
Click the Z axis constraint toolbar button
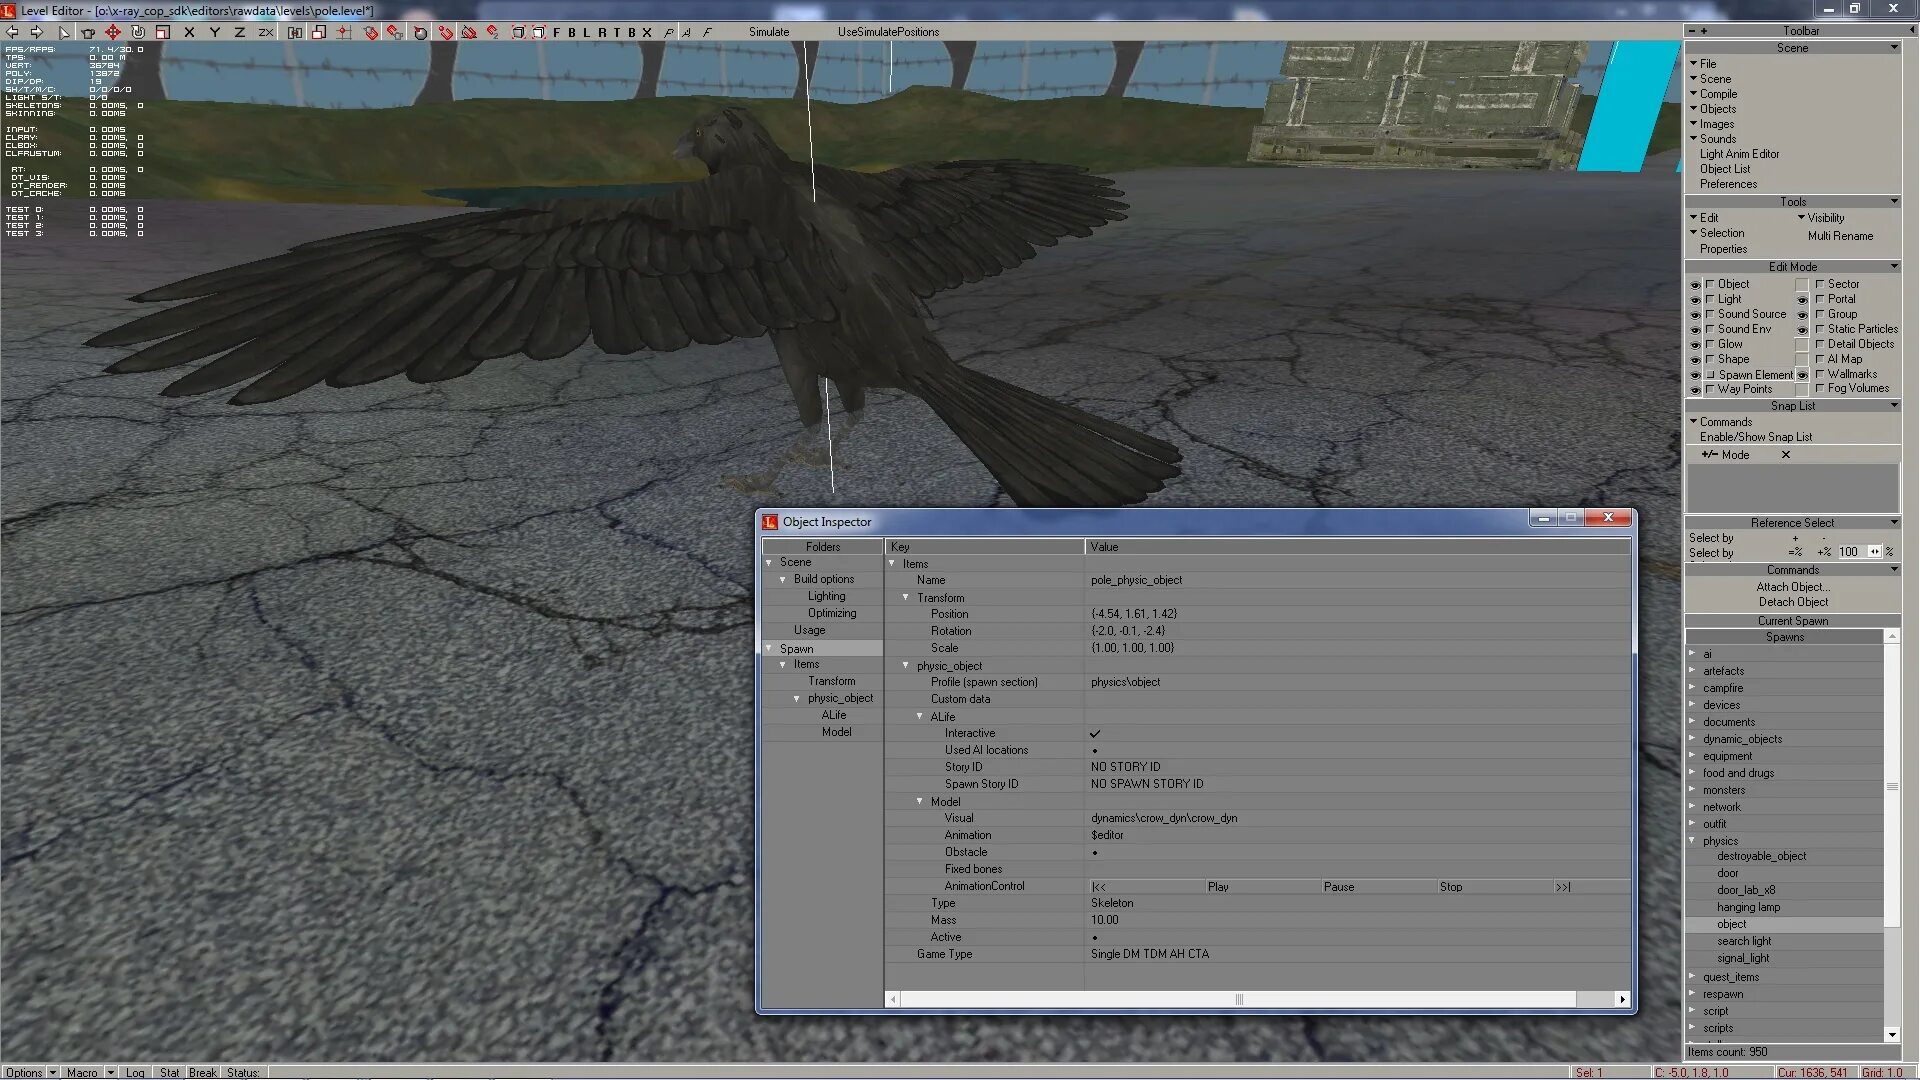240,32
